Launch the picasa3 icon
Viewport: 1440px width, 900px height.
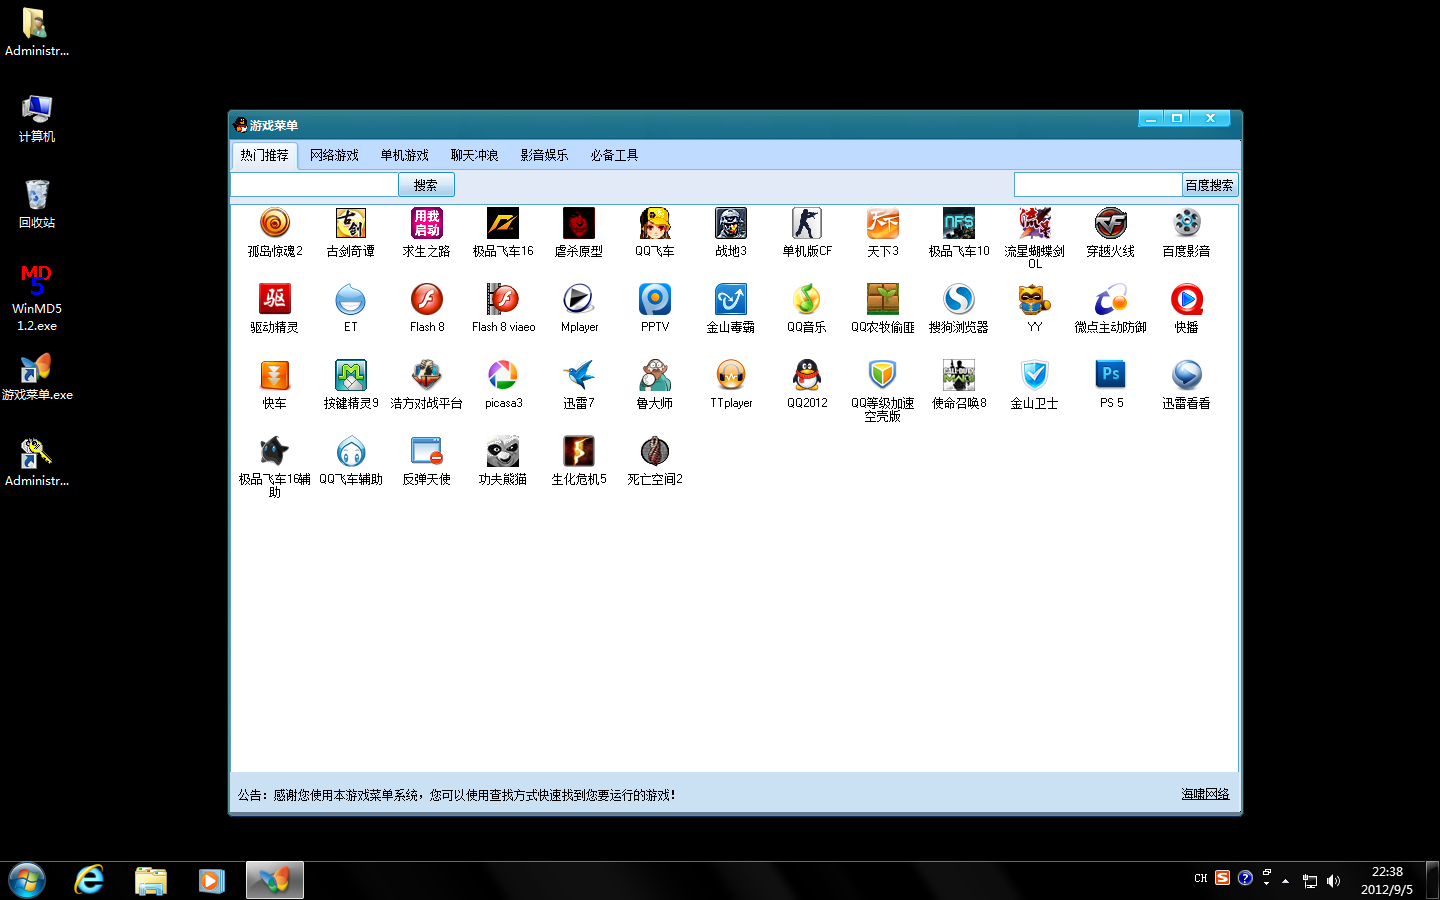(x=503, y=375)
